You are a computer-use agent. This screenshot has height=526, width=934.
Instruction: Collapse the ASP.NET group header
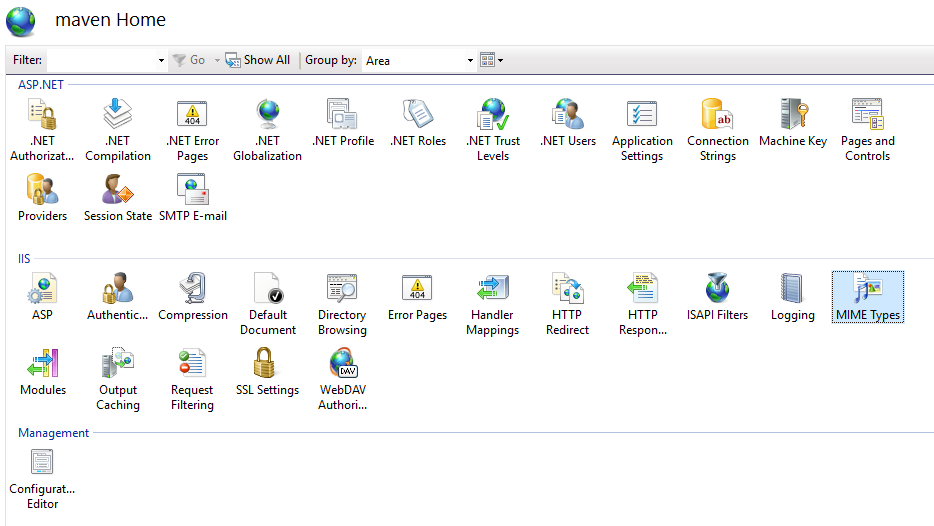[41, 85]
